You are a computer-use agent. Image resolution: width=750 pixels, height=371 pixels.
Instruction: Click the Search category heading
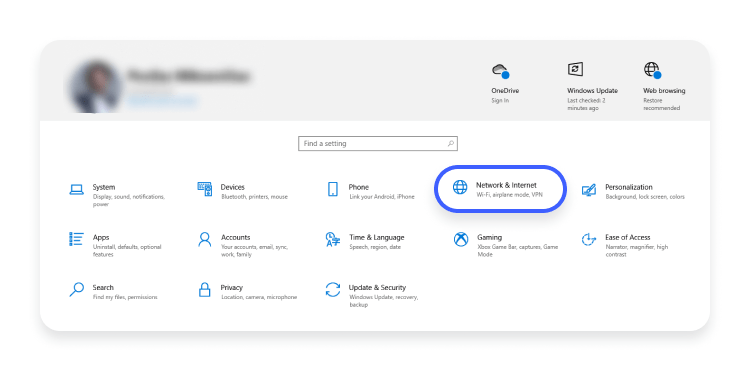point(103,287)
